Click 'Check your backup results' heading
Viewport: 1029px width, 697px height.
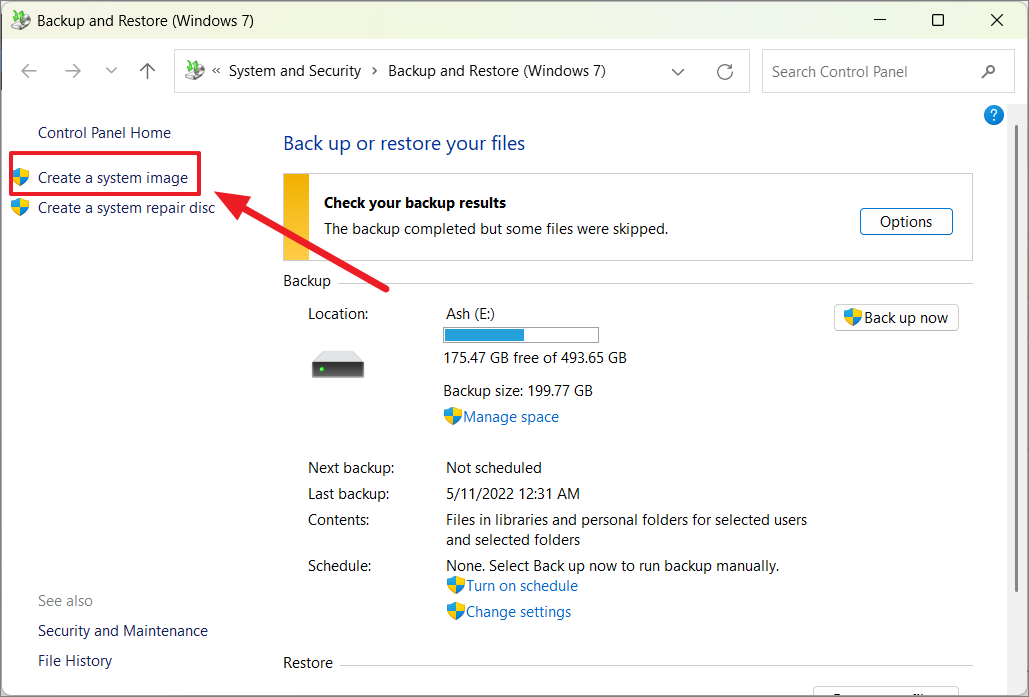(x=415, y=203)
